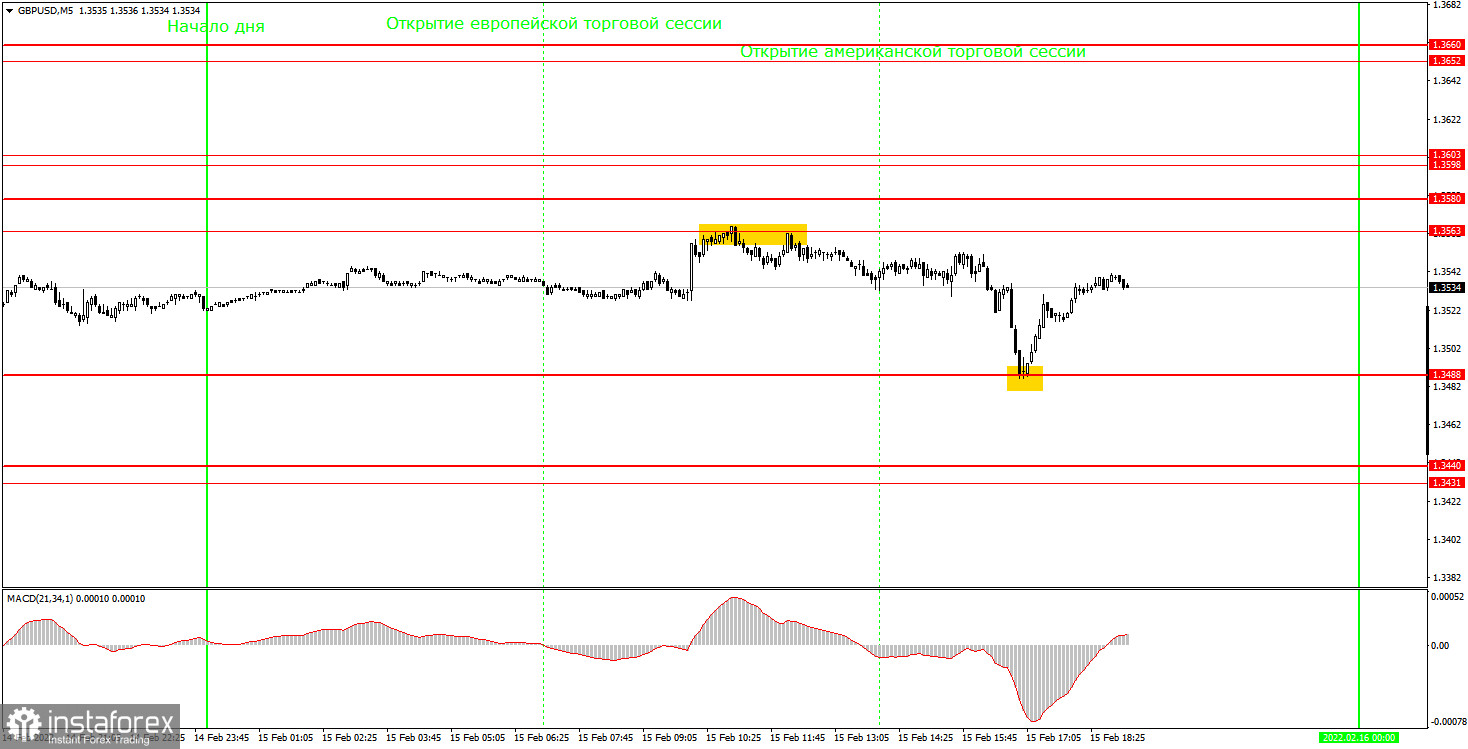Select the yellow highlight box near 1.3563 level
The height and width of the screenshot is (749, 1468).
[x=753, y=234]
